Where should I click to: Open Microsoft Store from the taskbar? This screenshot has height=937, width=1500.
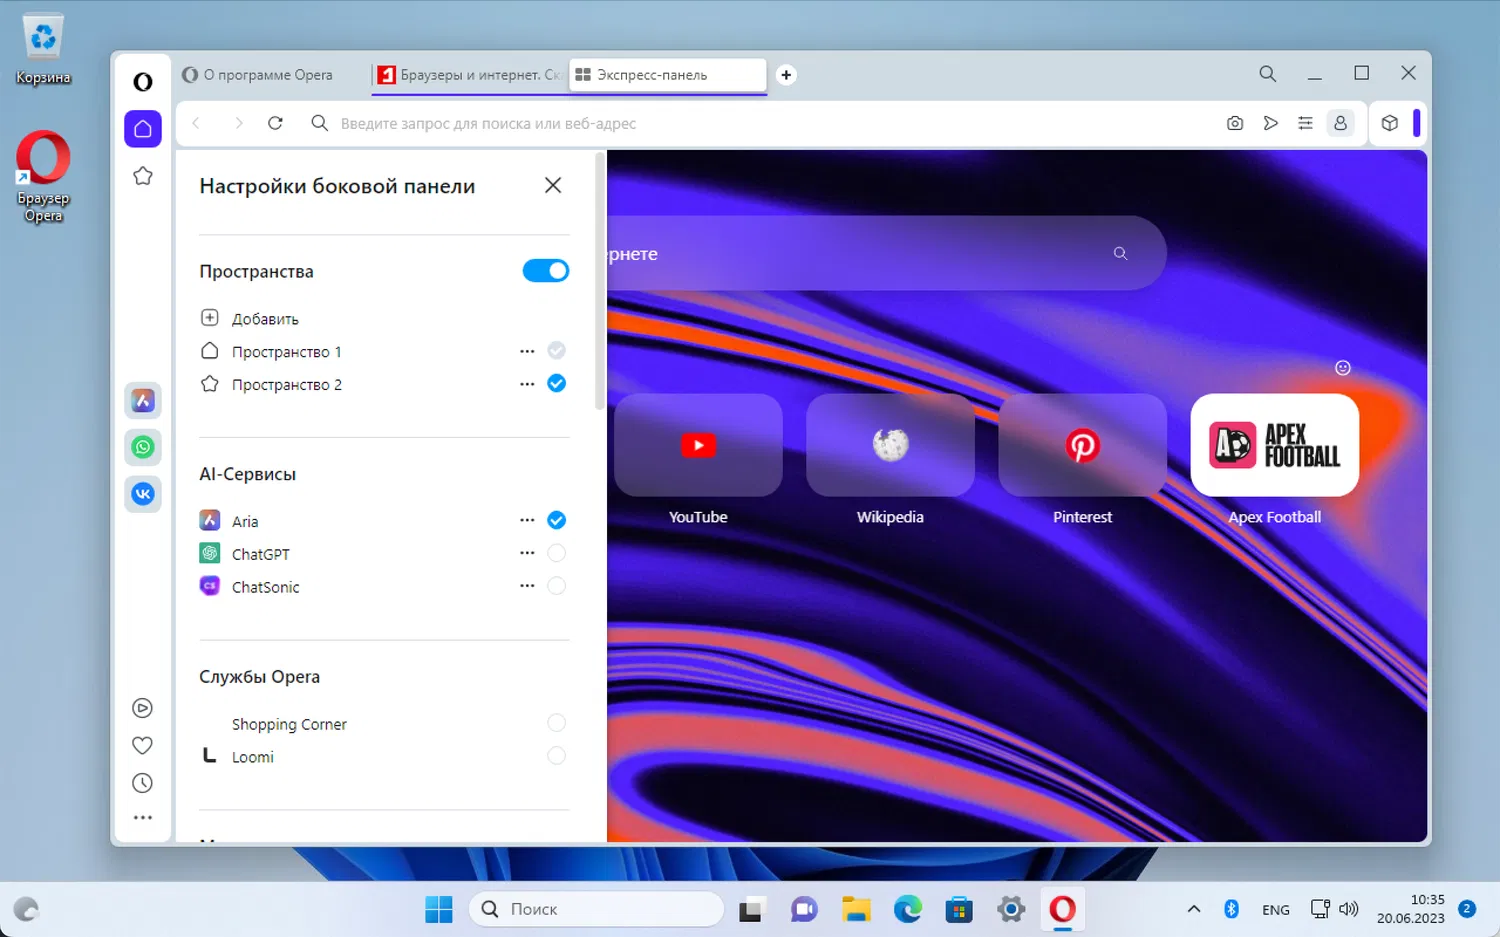[959, 909]
